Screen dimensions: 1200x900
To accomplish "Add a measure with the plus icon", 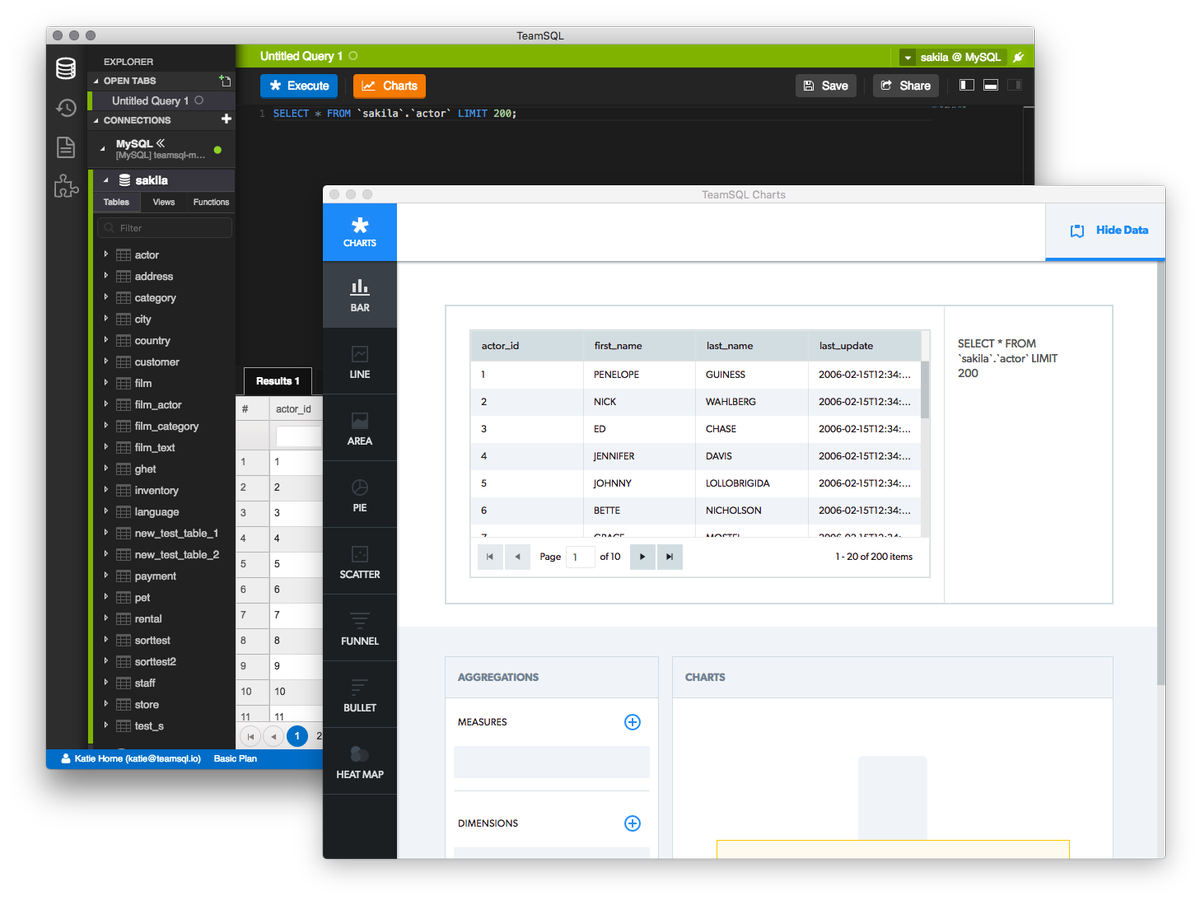I will [x=632, y=722].
